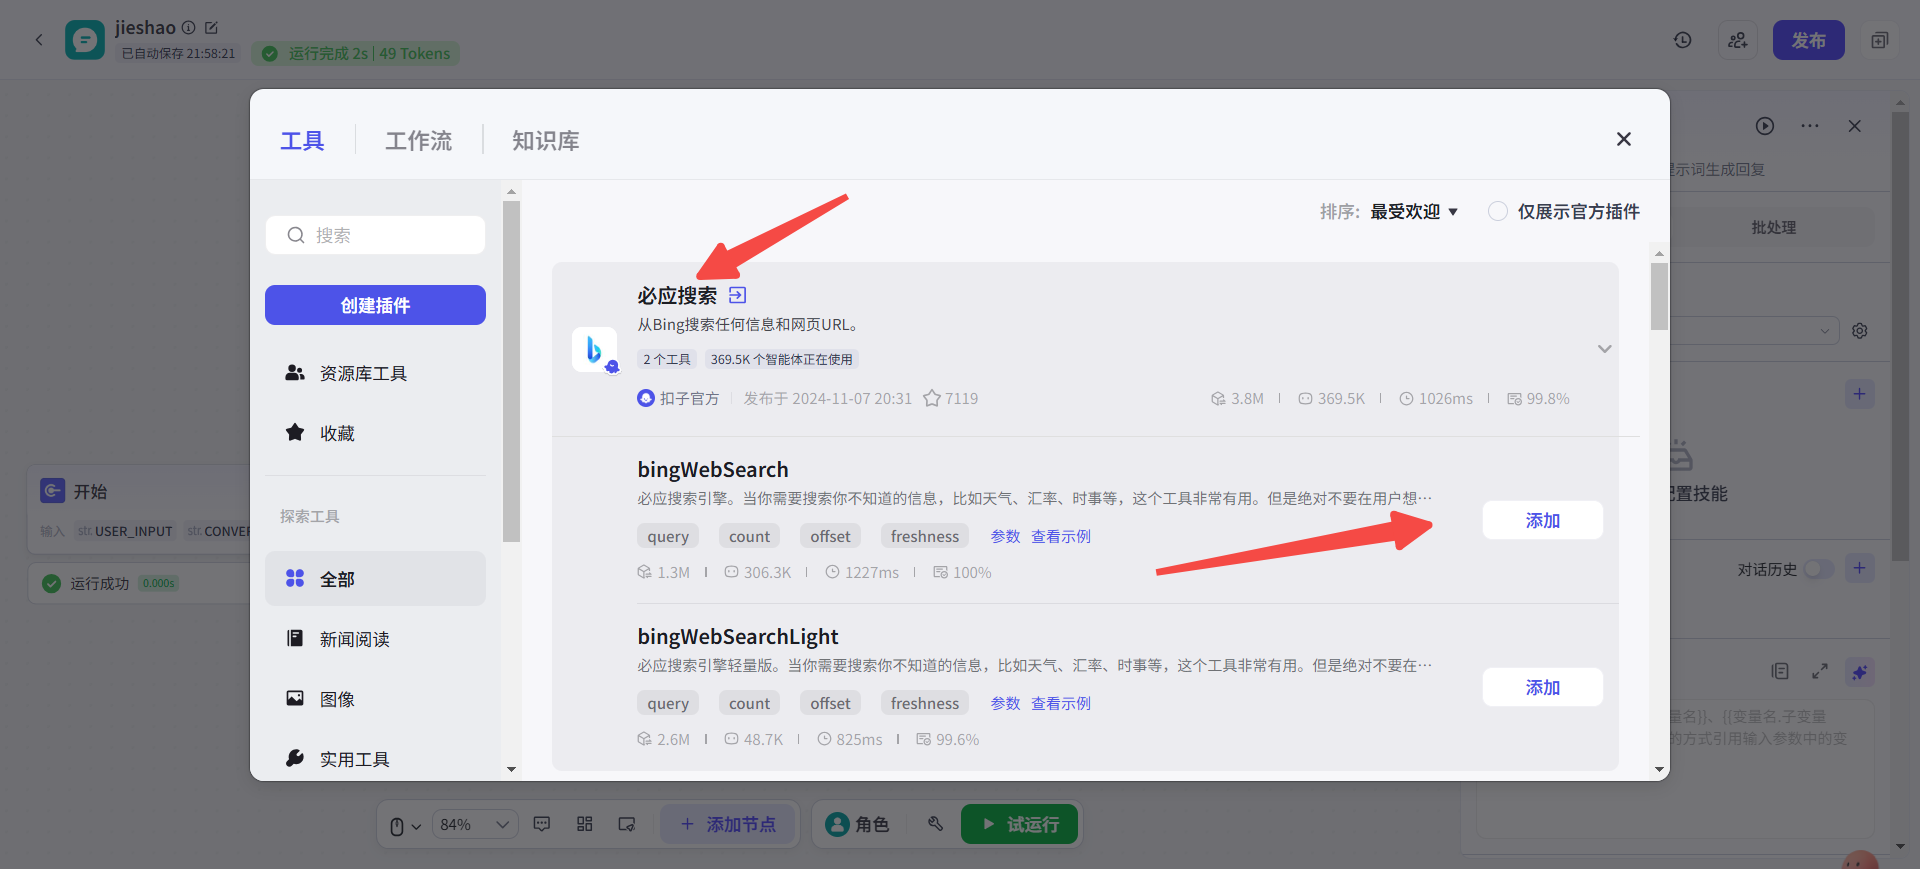Click the sidebar category scrollbar
Image resolution: width=1920 pixels, height=869 pixels.
coord(511,372)
